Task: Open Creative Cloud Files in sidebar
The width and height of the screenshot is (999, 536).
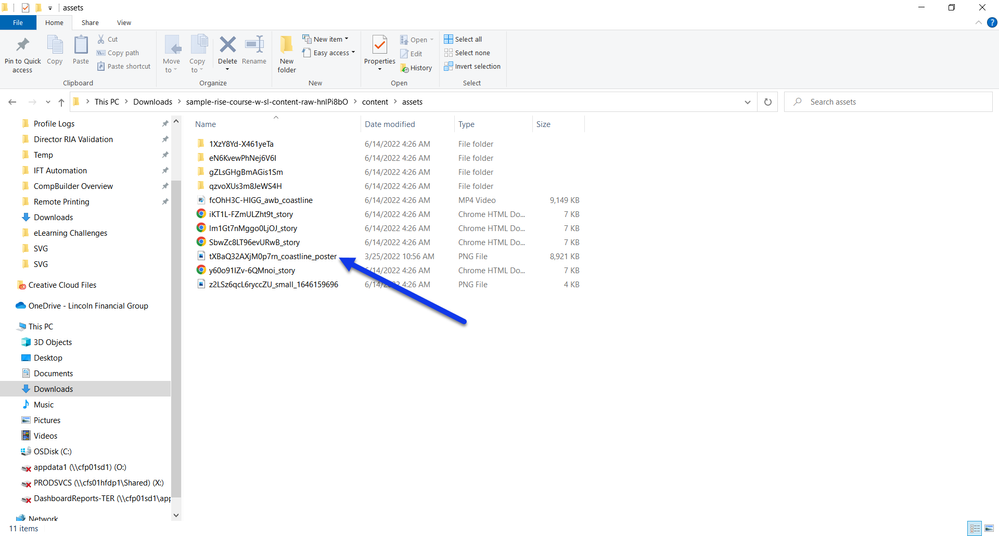Action: [62, 285]
